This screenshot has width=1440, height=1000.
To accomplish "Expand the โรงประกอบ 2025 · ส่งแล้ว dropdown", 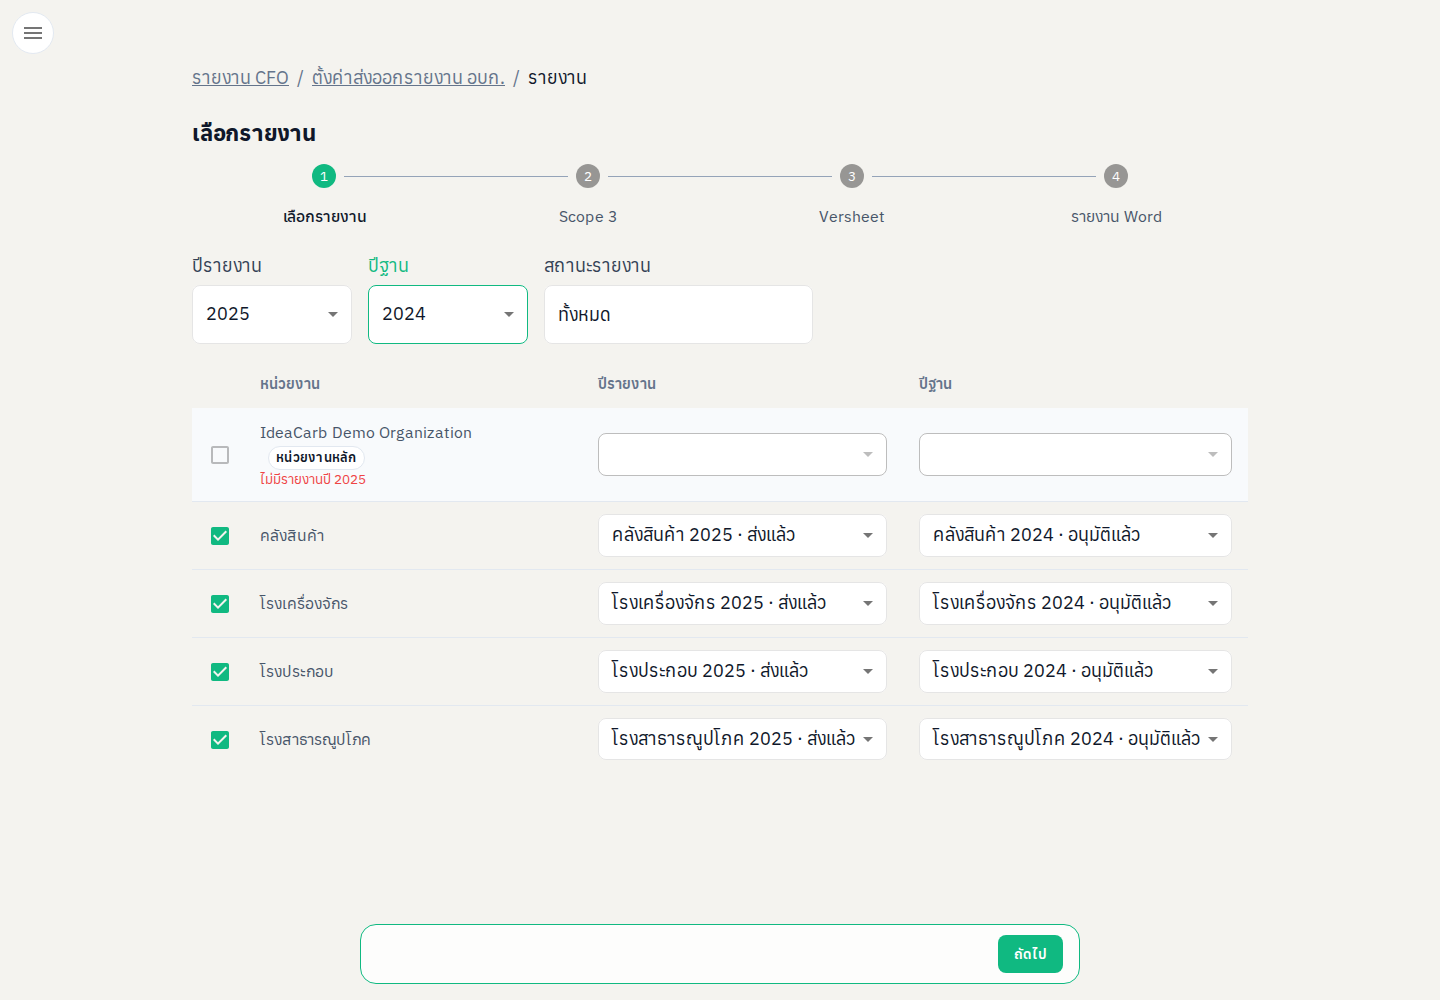I will [x=742, y=671].
